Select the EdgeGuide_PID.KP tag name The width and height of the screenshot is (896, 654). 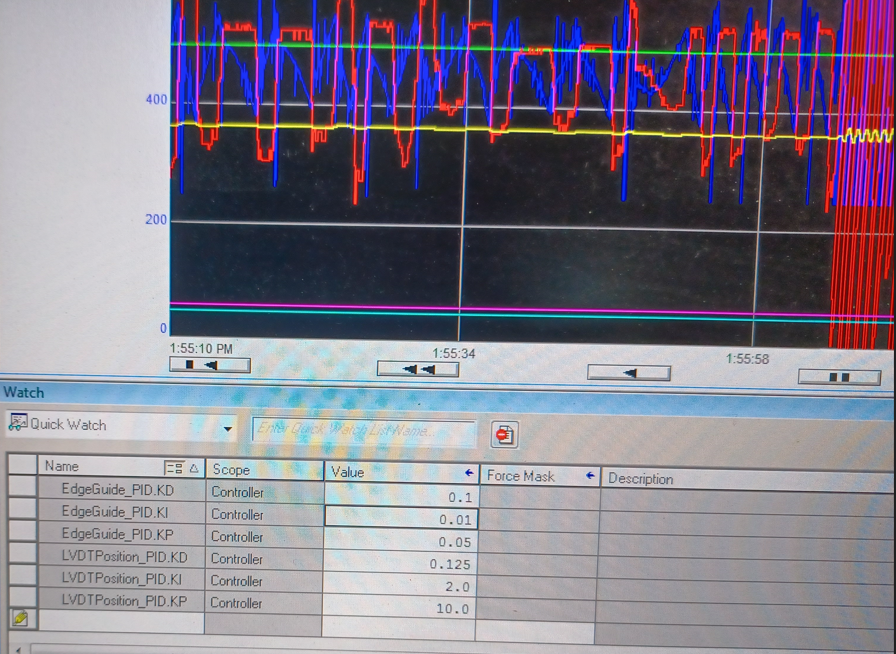point(117,534)
